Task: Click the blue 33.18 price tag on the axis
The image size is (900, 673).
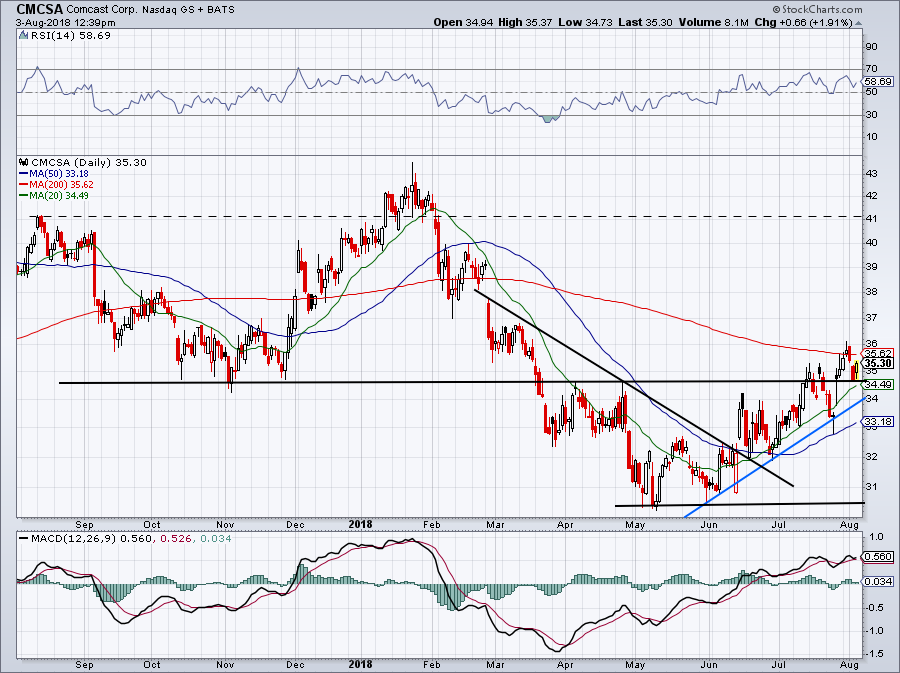Action: point(879,422)
